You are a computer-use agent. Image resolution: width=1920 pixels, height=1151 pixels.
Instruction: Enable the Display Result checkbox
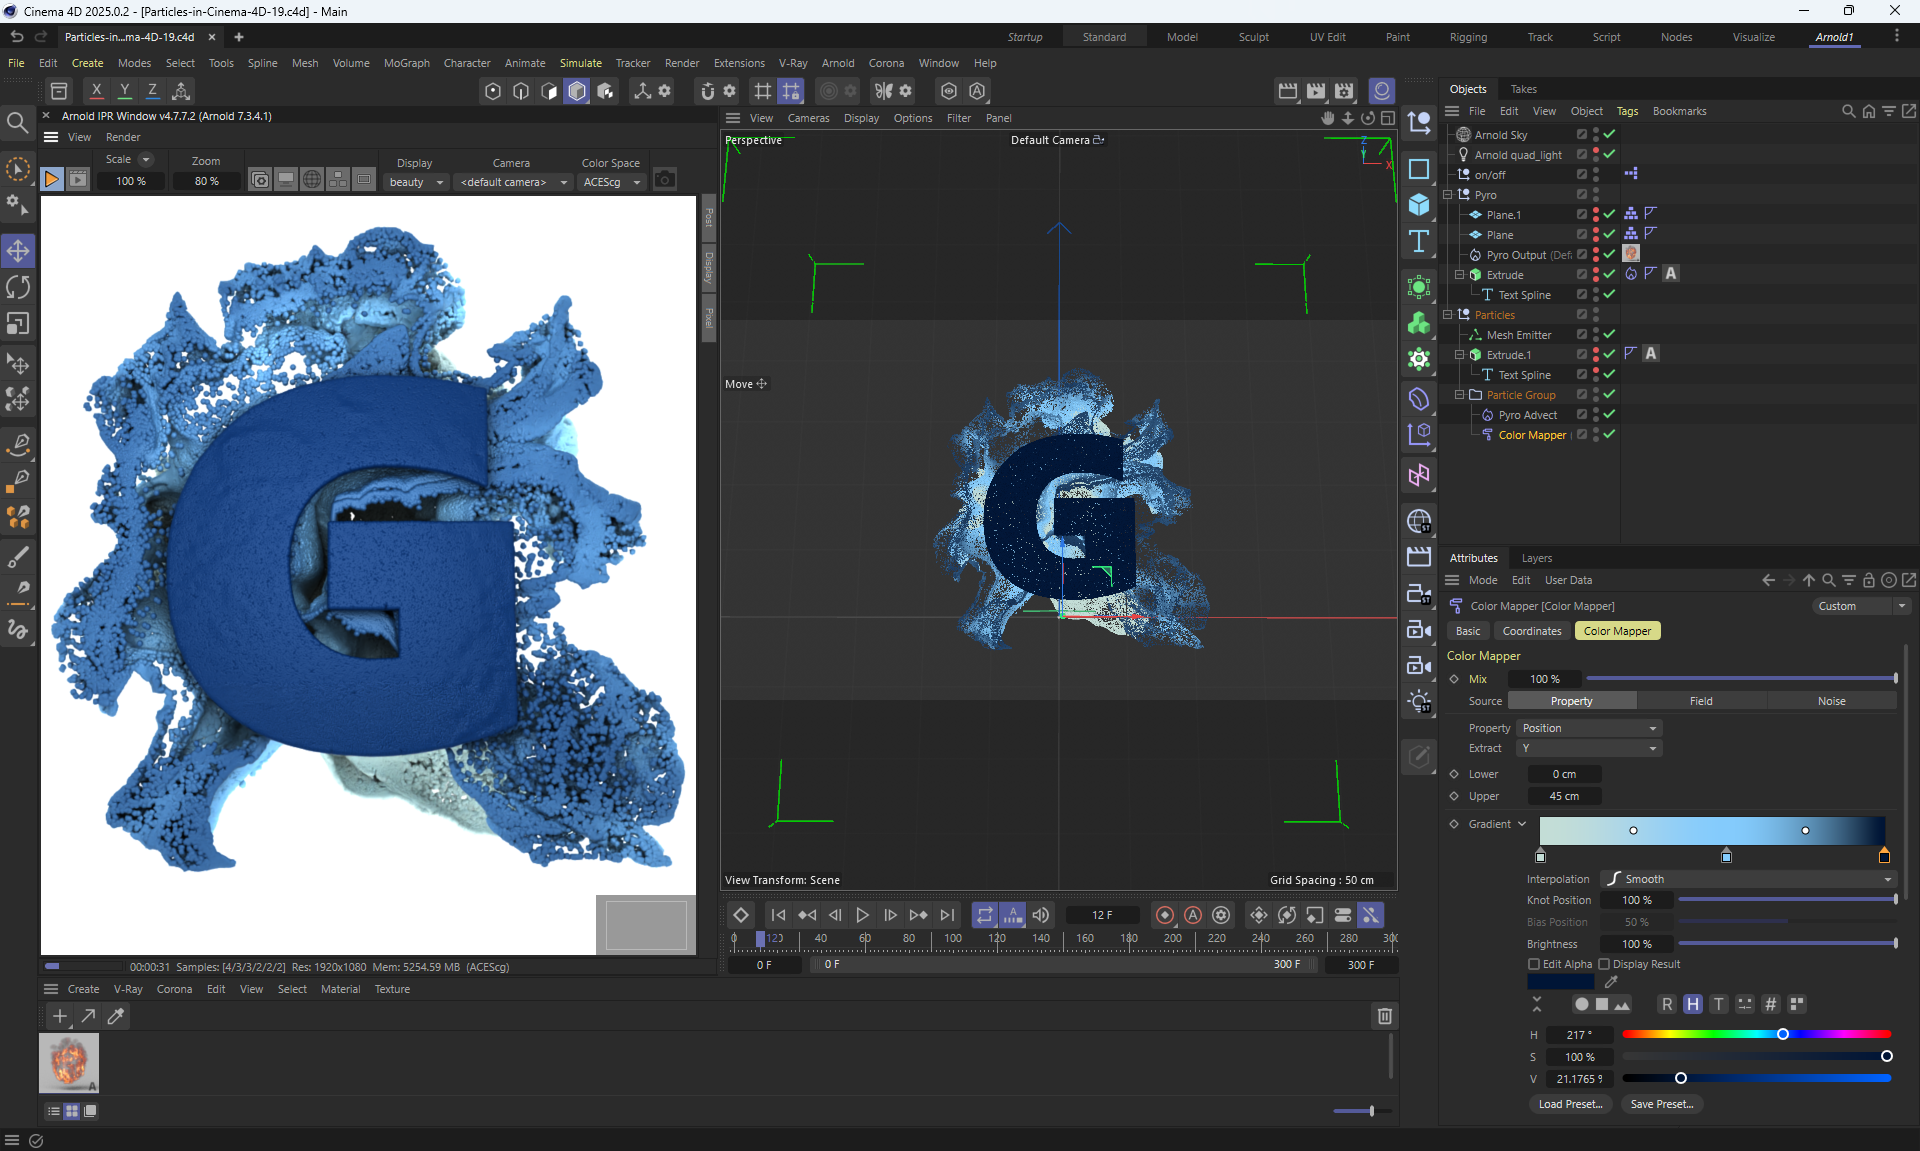[x=1604, y=964]
